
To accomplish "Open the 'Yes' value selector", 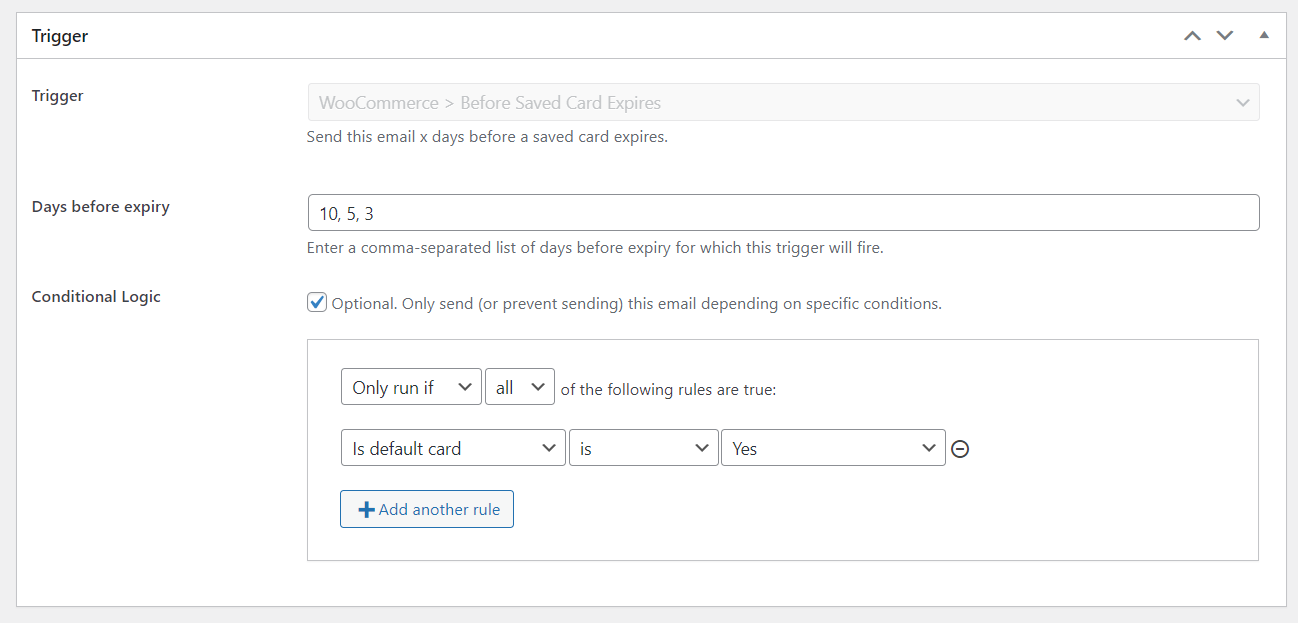I will (833, 448).
